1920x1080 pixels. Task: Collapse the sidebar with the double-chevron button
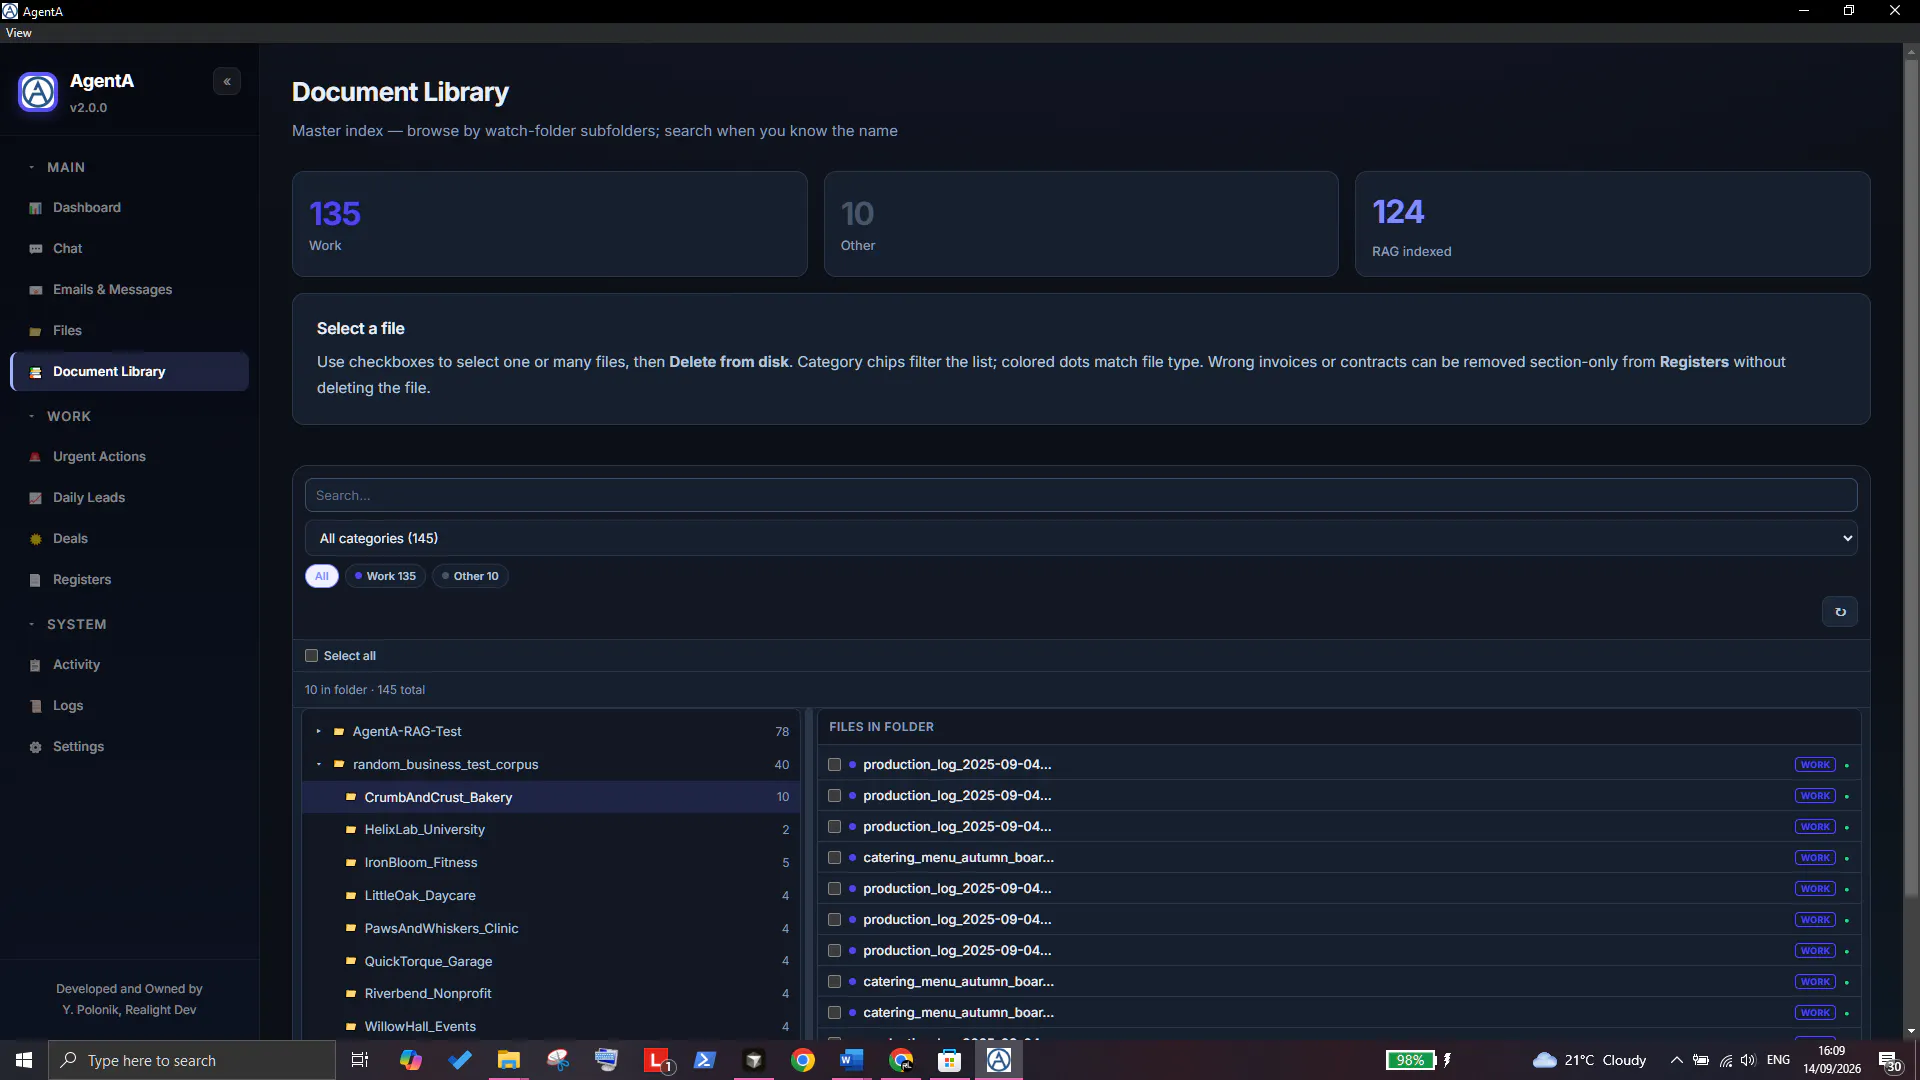coord(227,82)
